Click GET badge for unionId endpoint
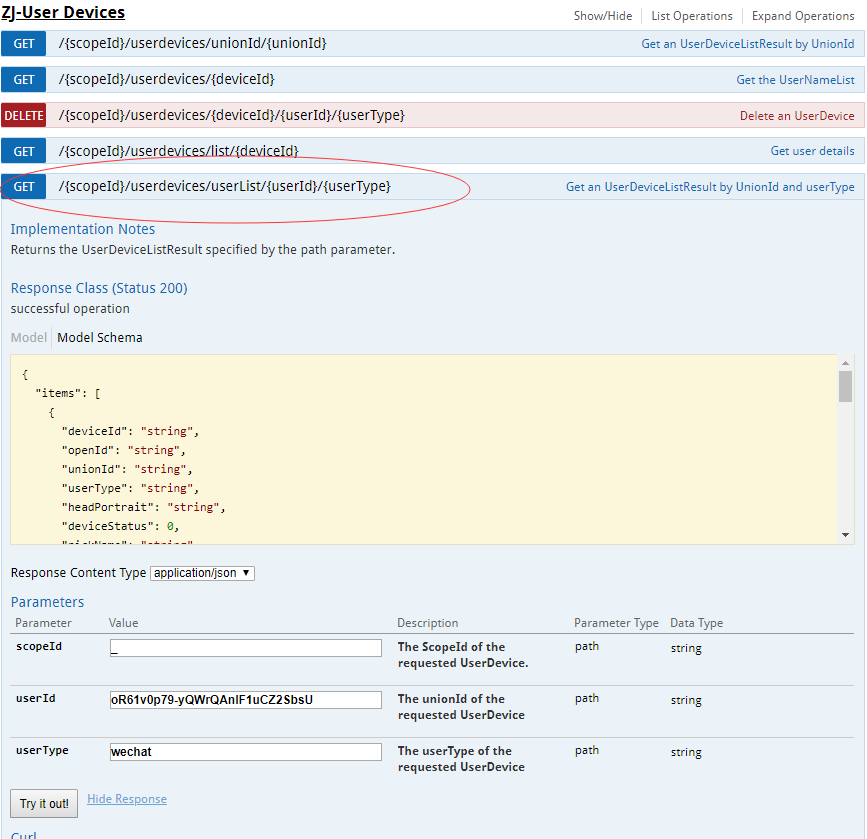 pyautogui.click(x=23, y=44)
